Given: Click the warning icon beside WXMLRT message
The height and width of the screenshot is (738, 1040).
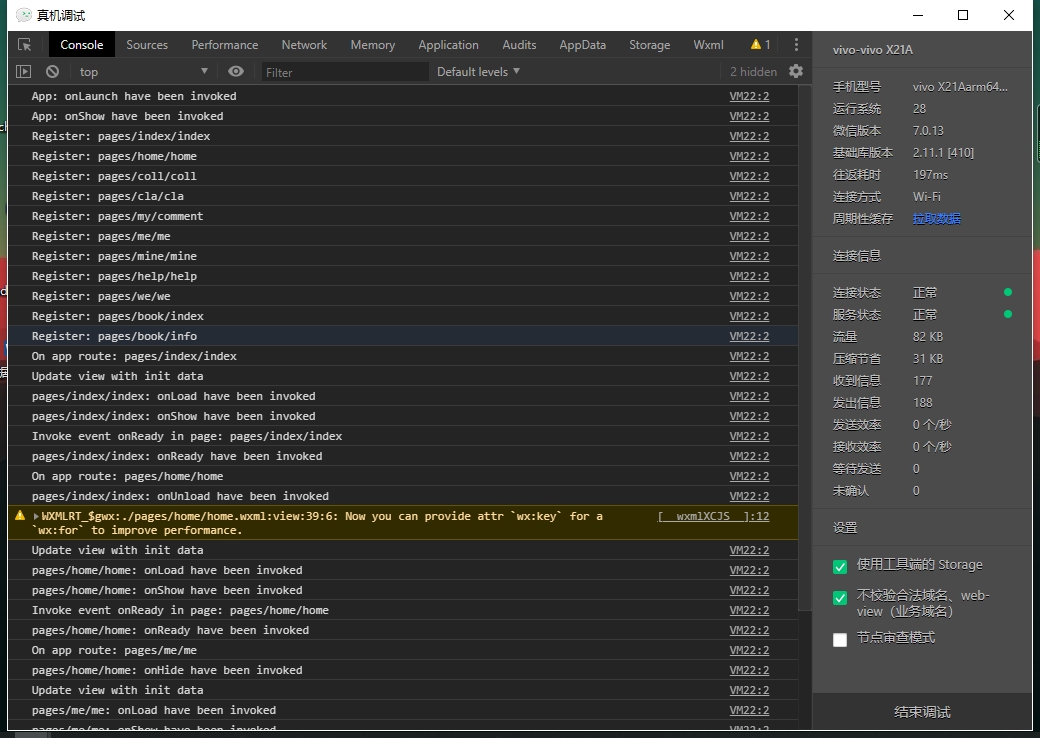Looking at the screenshot, I should (x=20, y=516).
